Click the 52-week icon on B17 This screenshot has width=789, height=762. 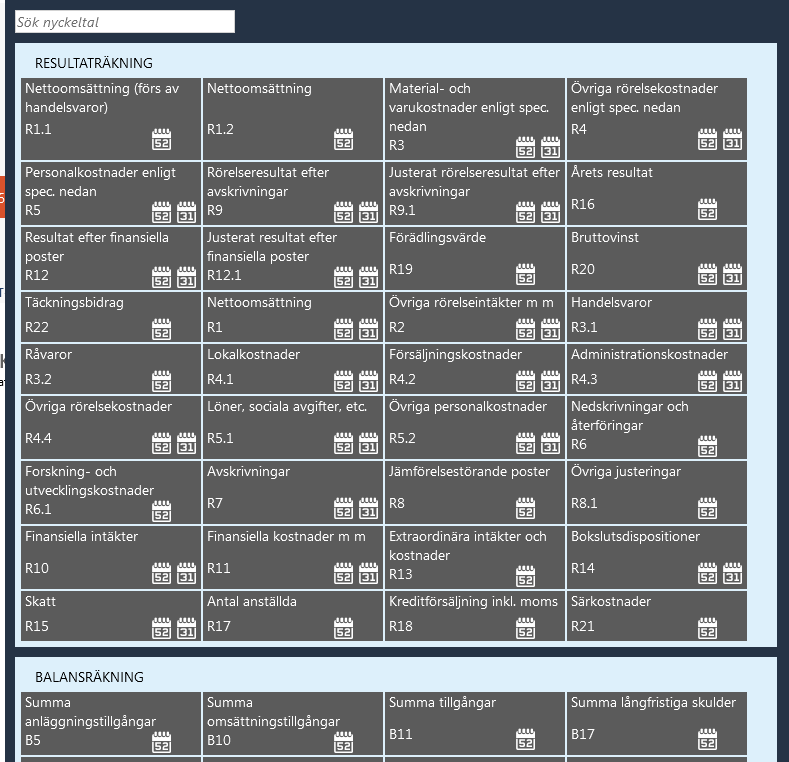pyautogui.click(x=707, y=739)
